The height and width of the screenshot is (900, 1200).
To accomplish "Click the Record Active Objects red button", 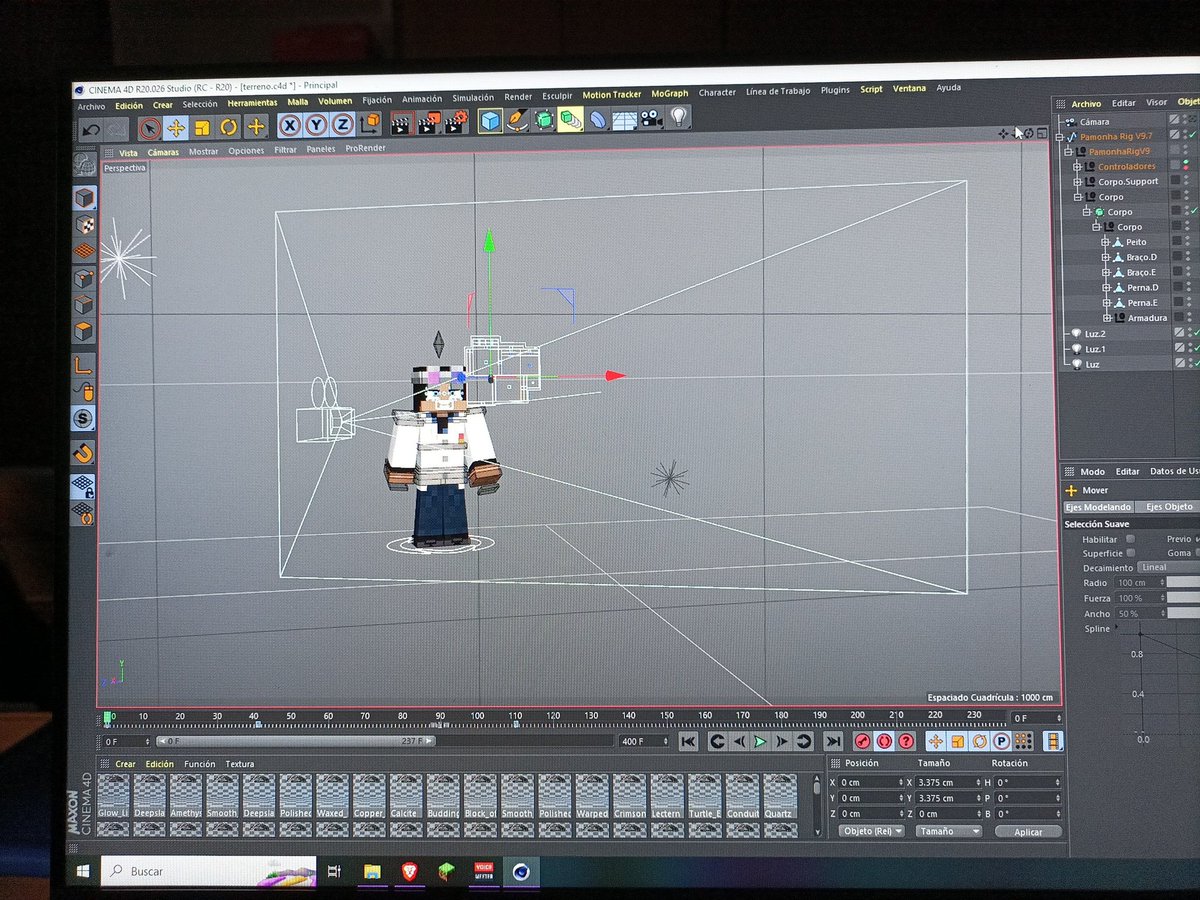I will tap(862, 741).
